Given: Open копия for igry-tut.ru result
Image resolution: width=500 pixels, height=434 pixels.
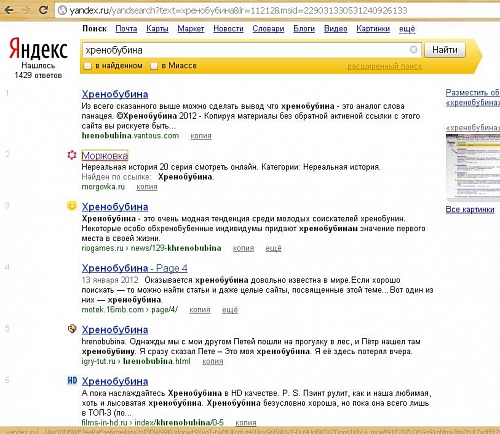Looking at the screenshot, I should [212, 361].
